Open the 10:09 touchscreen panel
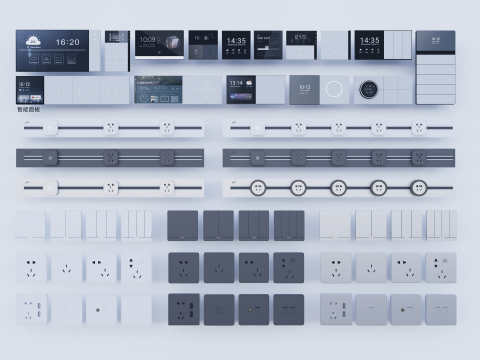Screen dimensions: 480x360 pyautogui.click(x=159, y=45)
